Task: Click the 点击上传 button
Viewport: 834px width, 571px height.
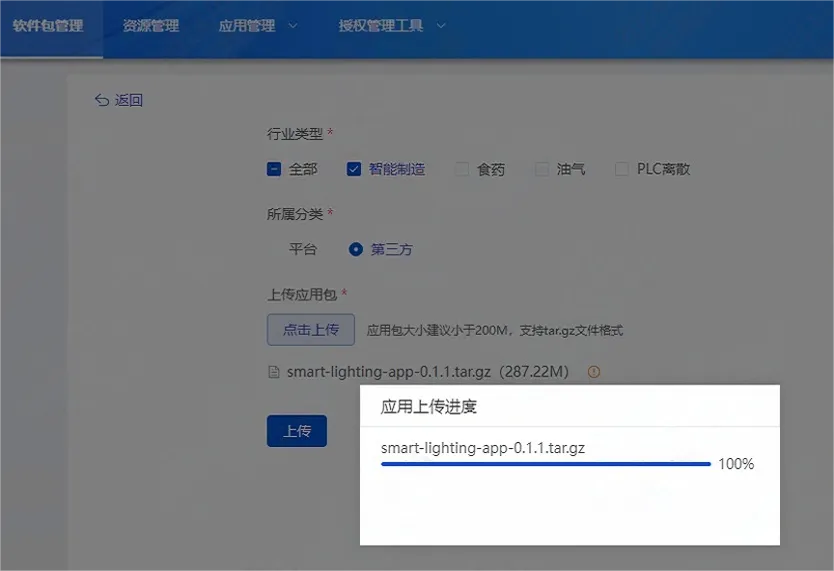Action: click(311, 330)
